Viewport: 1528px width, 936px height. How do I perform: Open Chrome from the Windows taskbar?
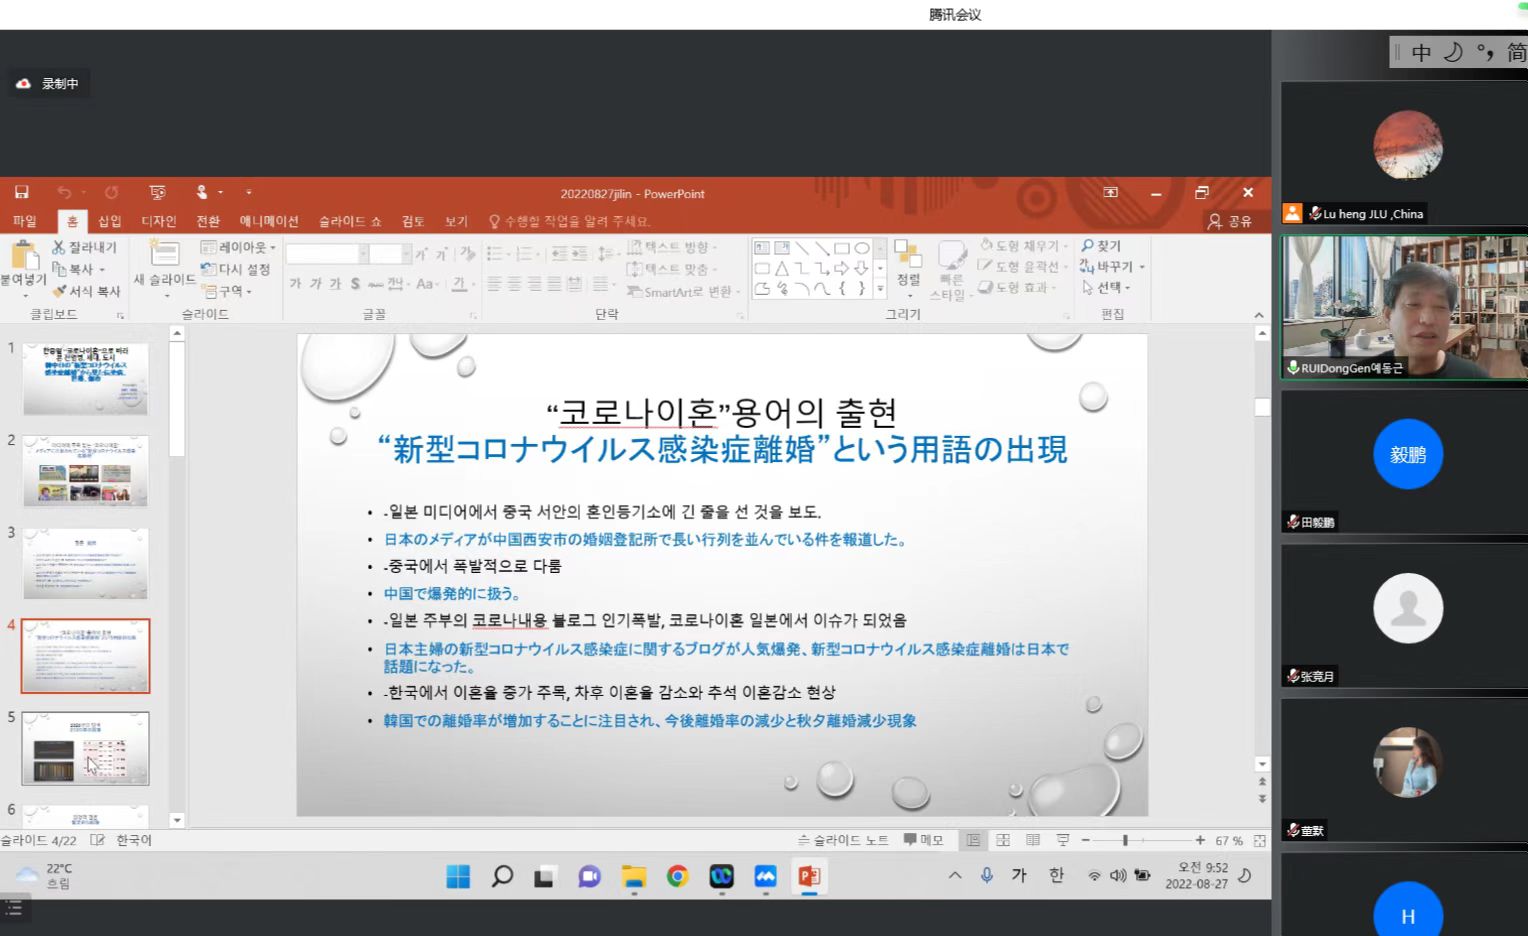678,877
